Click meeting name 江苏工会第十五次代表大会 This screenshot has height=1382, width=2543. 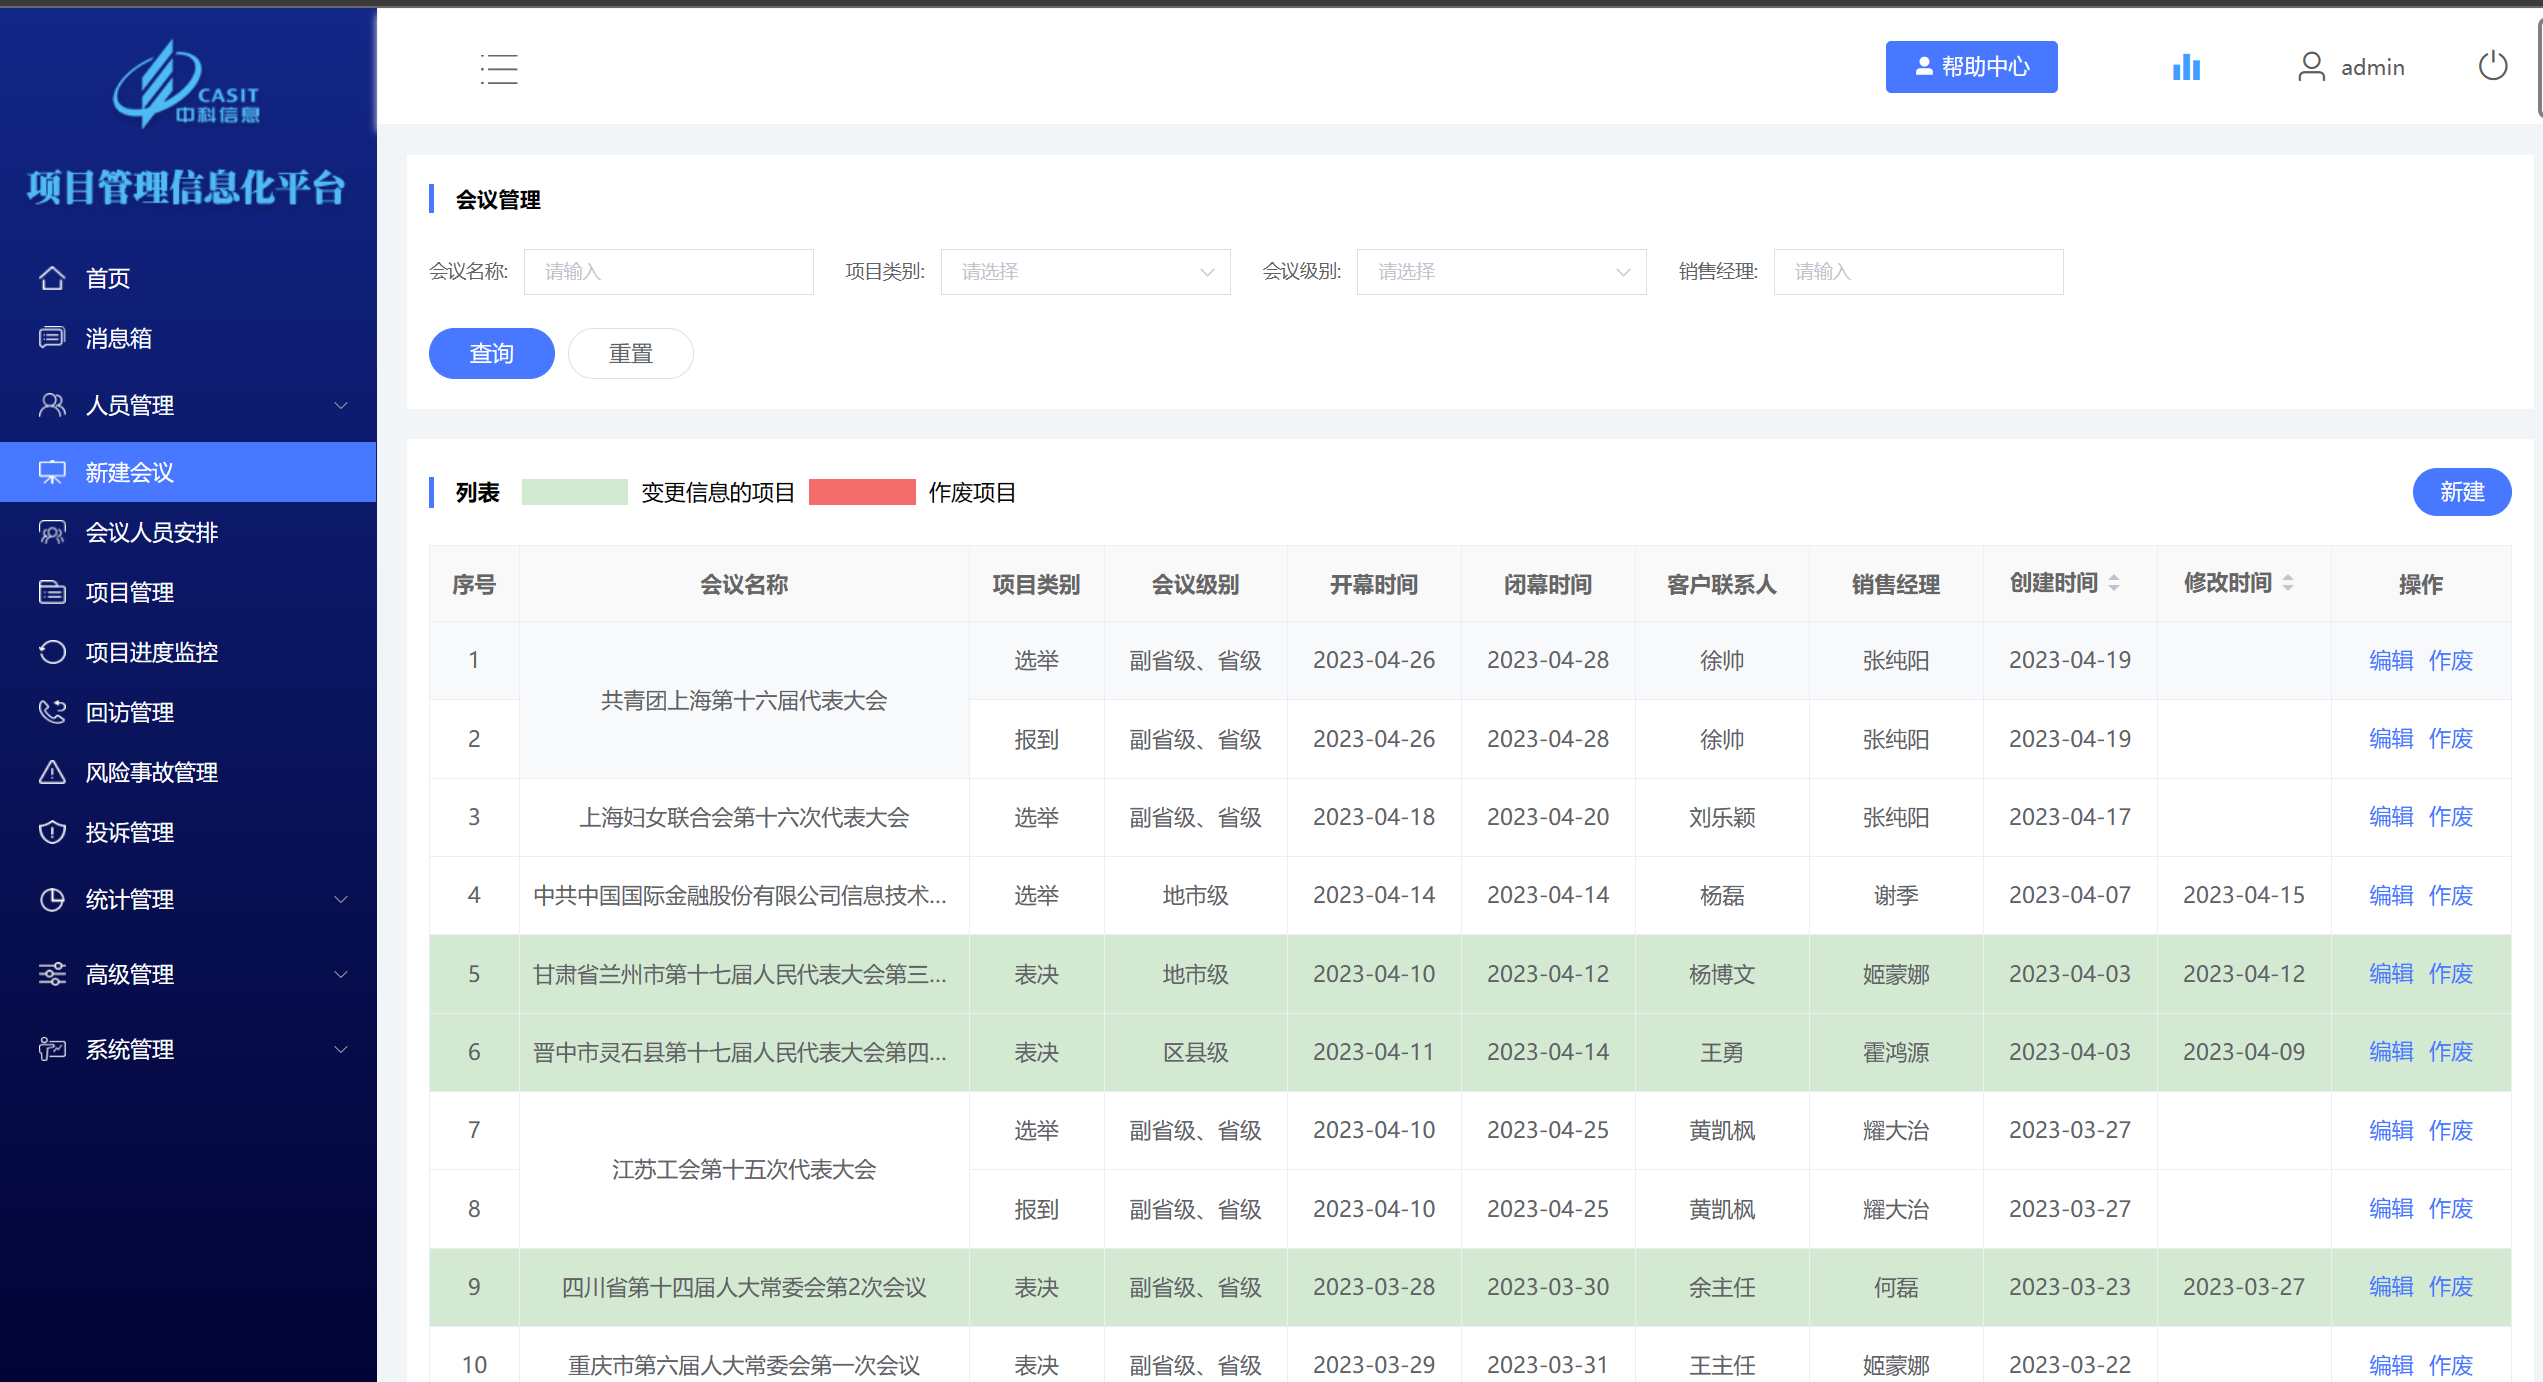(744, 1169)
